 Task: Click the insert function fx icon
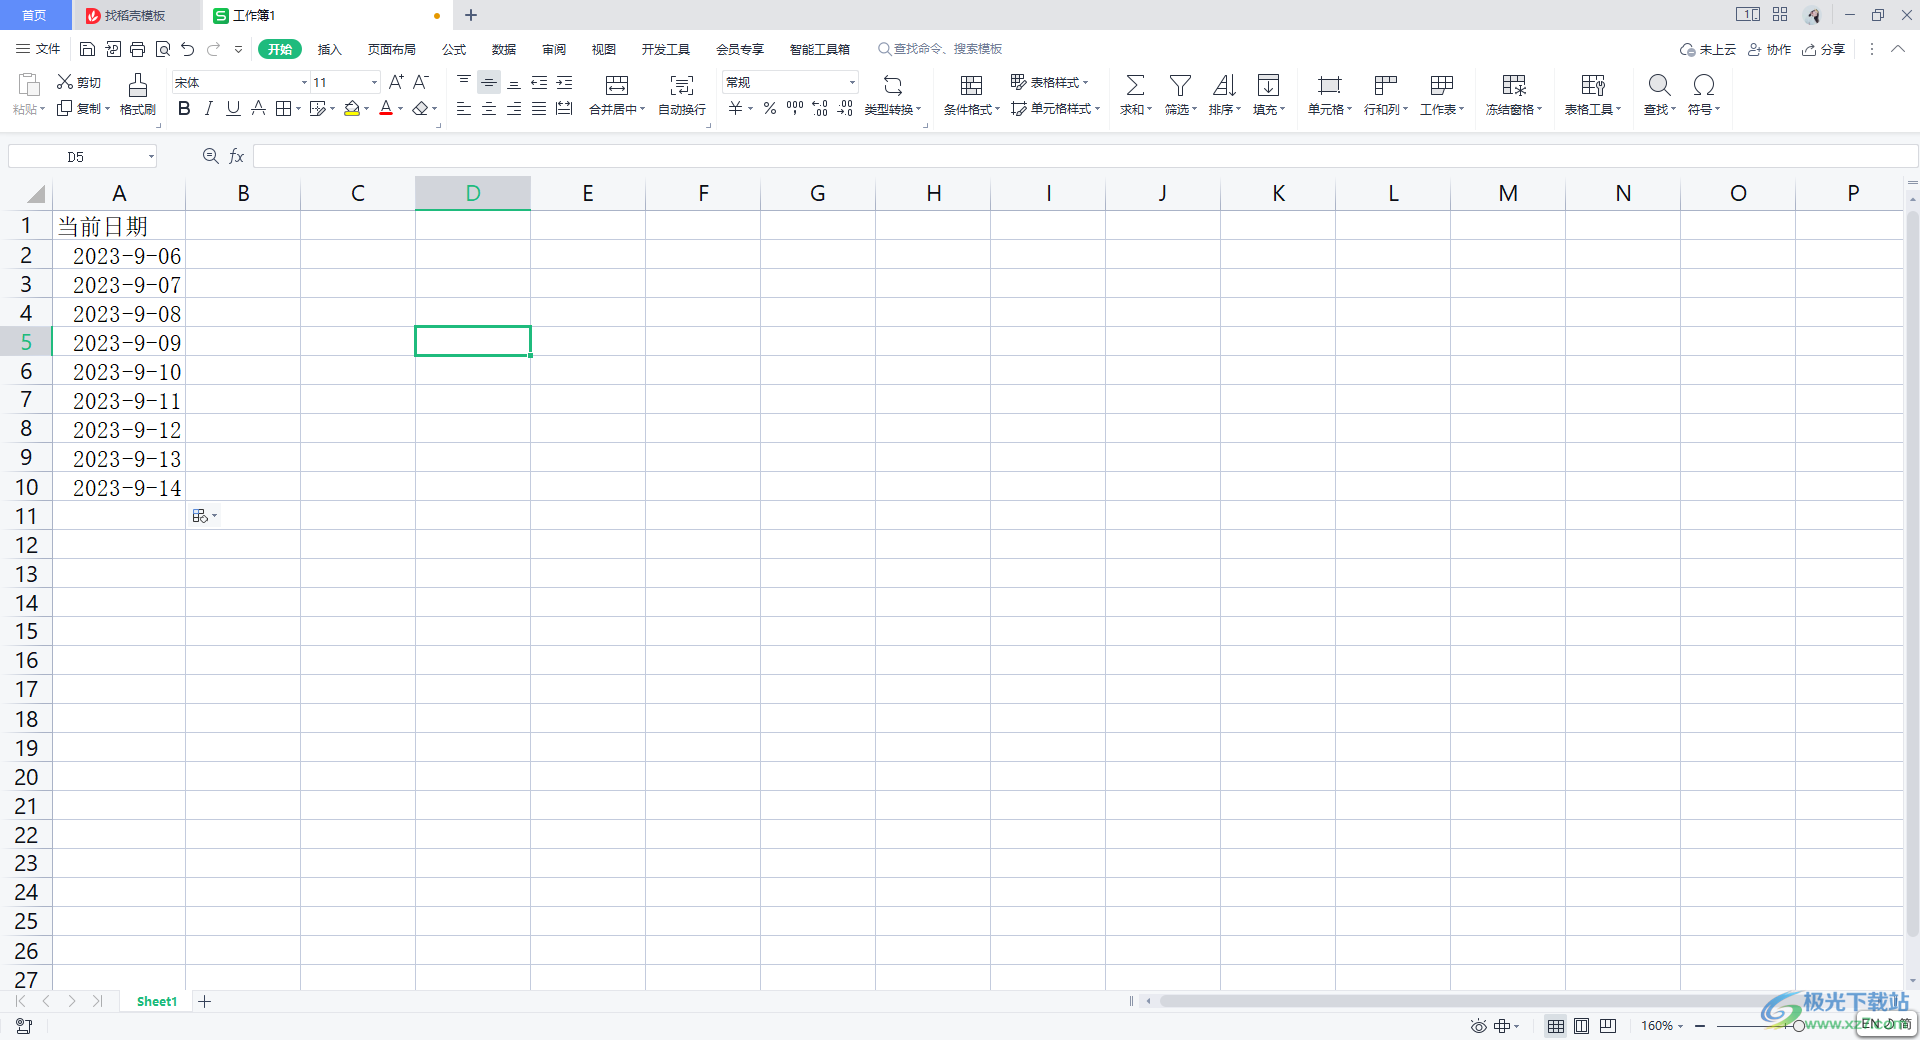[x=237, y=156]
